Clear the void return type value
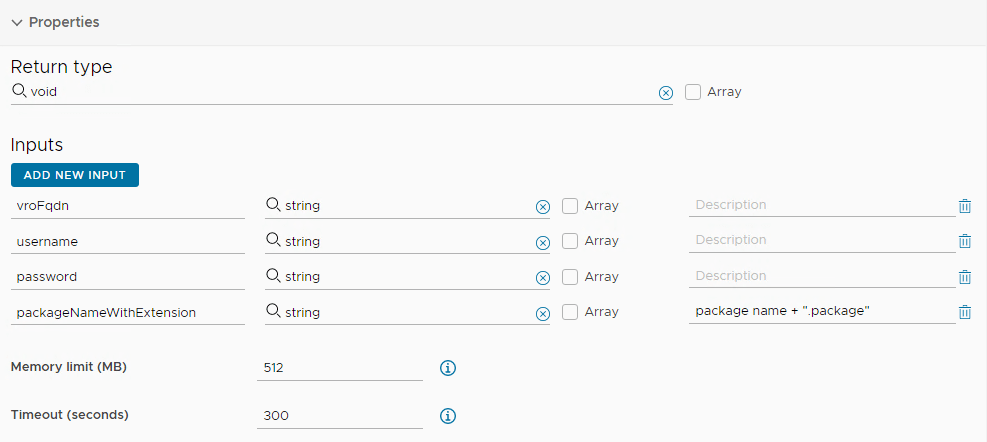This screenshot has width=987, height=442. tap(665, 92)
